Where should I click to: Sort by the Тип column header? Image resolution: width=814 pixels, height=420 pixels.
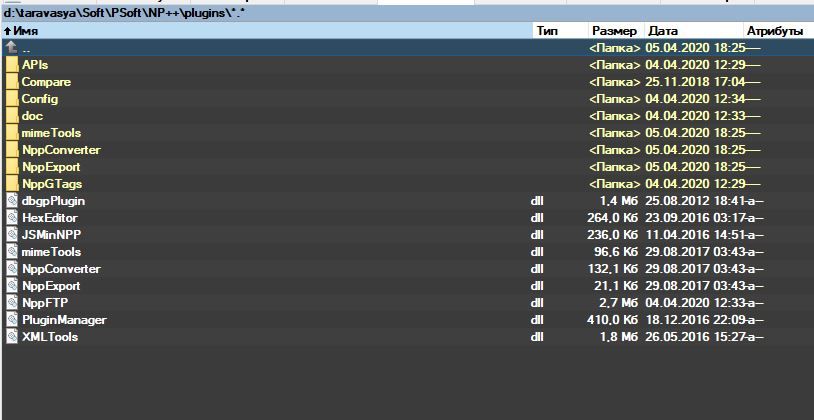(561, 31)
